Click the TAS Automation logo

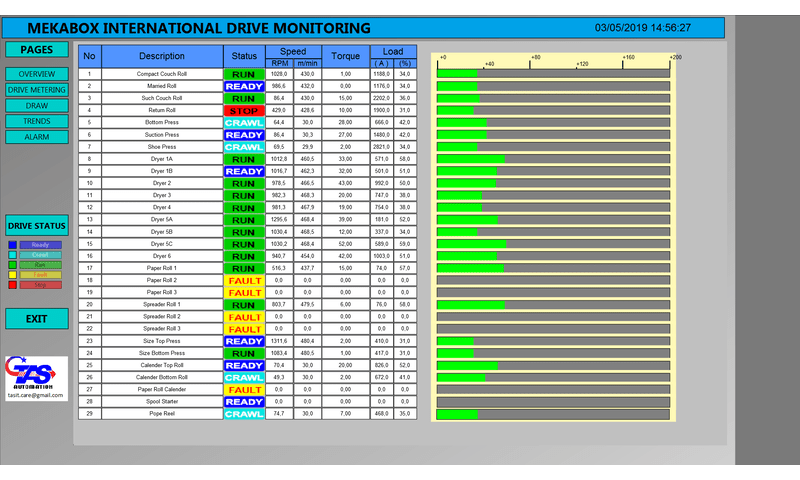pos(36,373)
